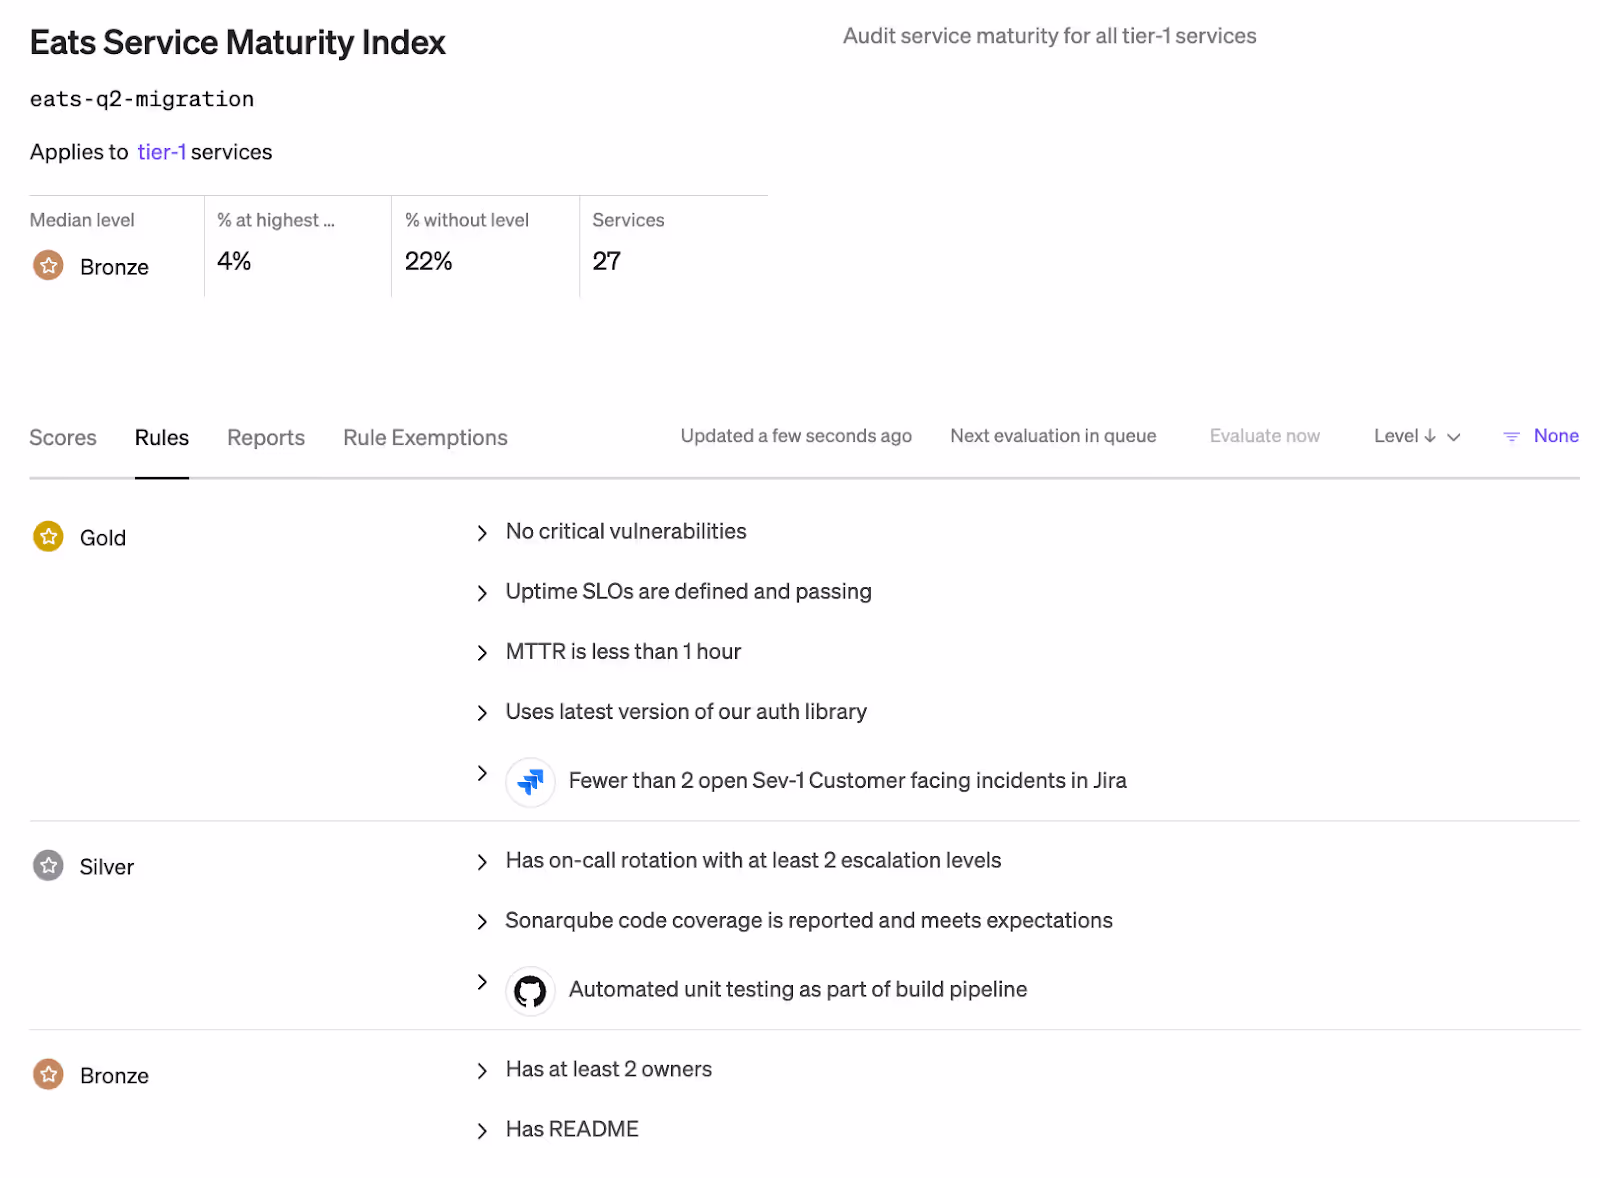Click the sort direction arrow next to Level
Image resolution: width=1600 pixels, height=1178 pixels.
pyautogui.click(x=1430, y=436)
